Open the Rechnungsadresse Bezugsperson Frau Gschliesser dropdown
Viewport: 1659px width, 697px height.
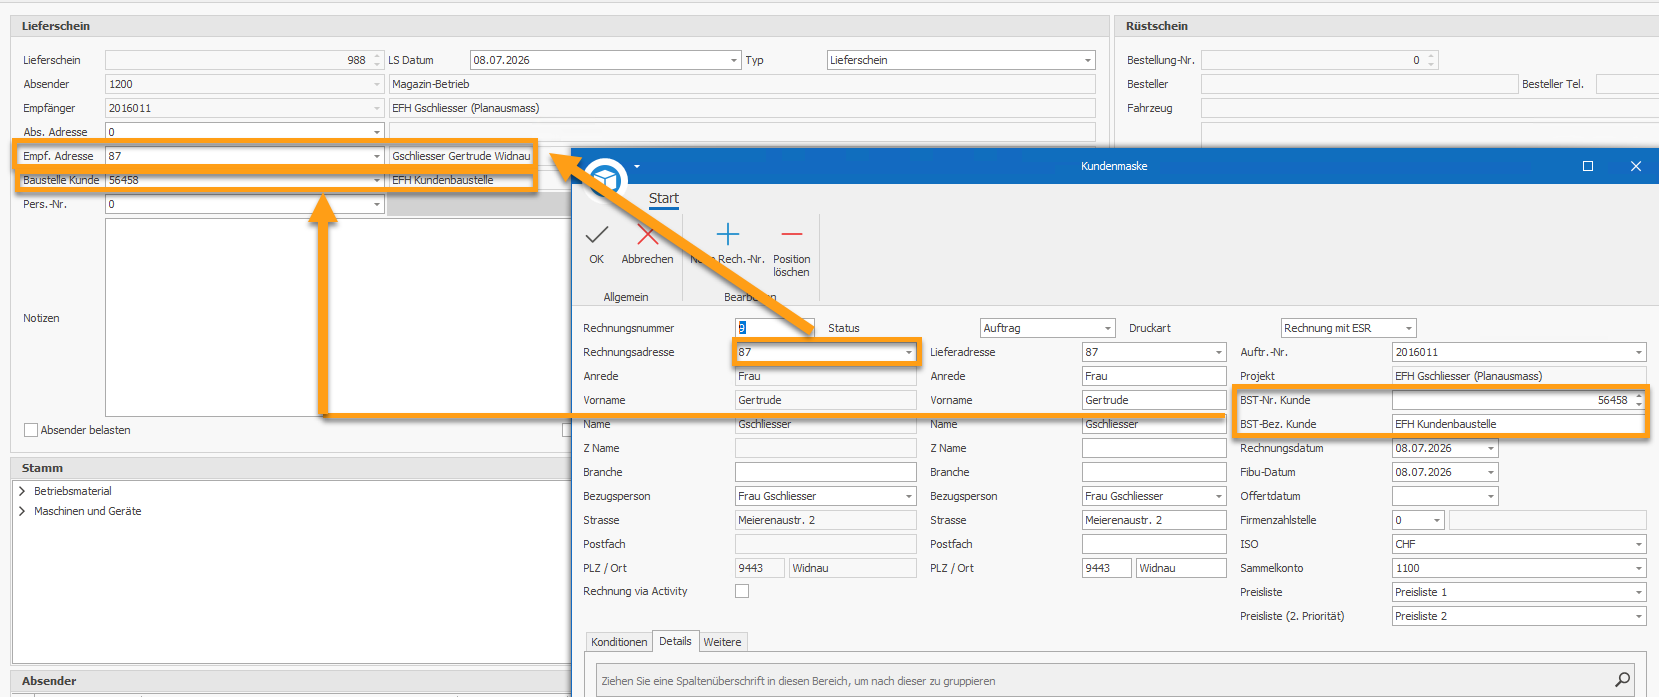tap(909, 496)
